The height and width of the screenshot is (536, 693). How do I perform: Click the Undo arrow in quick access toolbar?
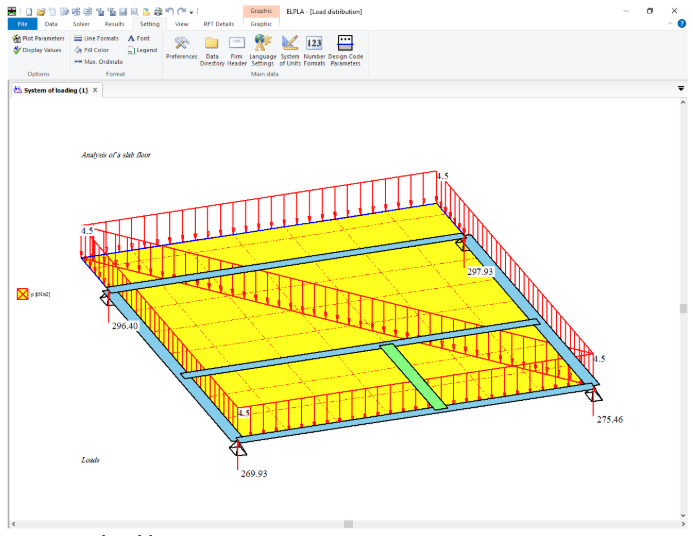pyautogui.click(x=169, y=11)
